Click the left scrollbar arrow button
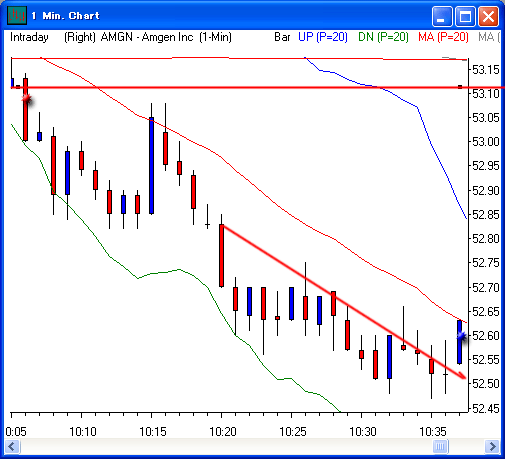Viewport: 505px width, 459px height. (x=13, y=446)
